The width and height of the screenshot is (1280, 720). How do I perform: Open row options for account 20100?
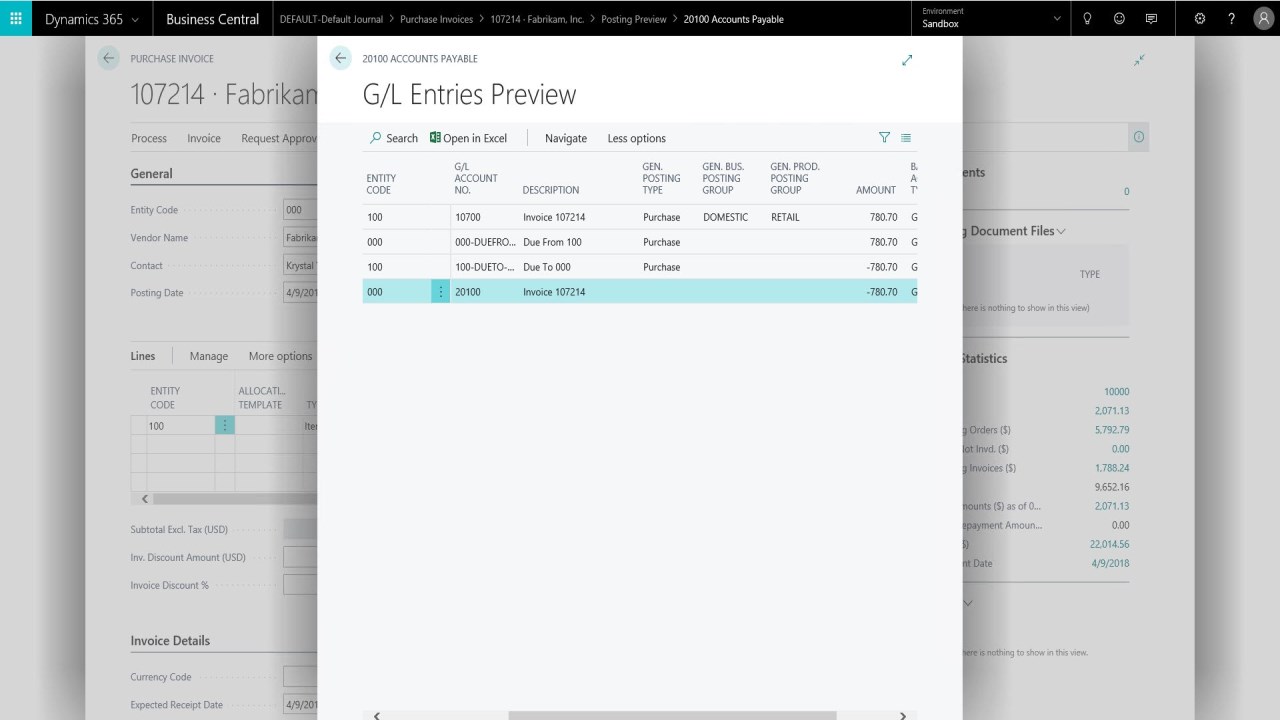tap(440, 292)
